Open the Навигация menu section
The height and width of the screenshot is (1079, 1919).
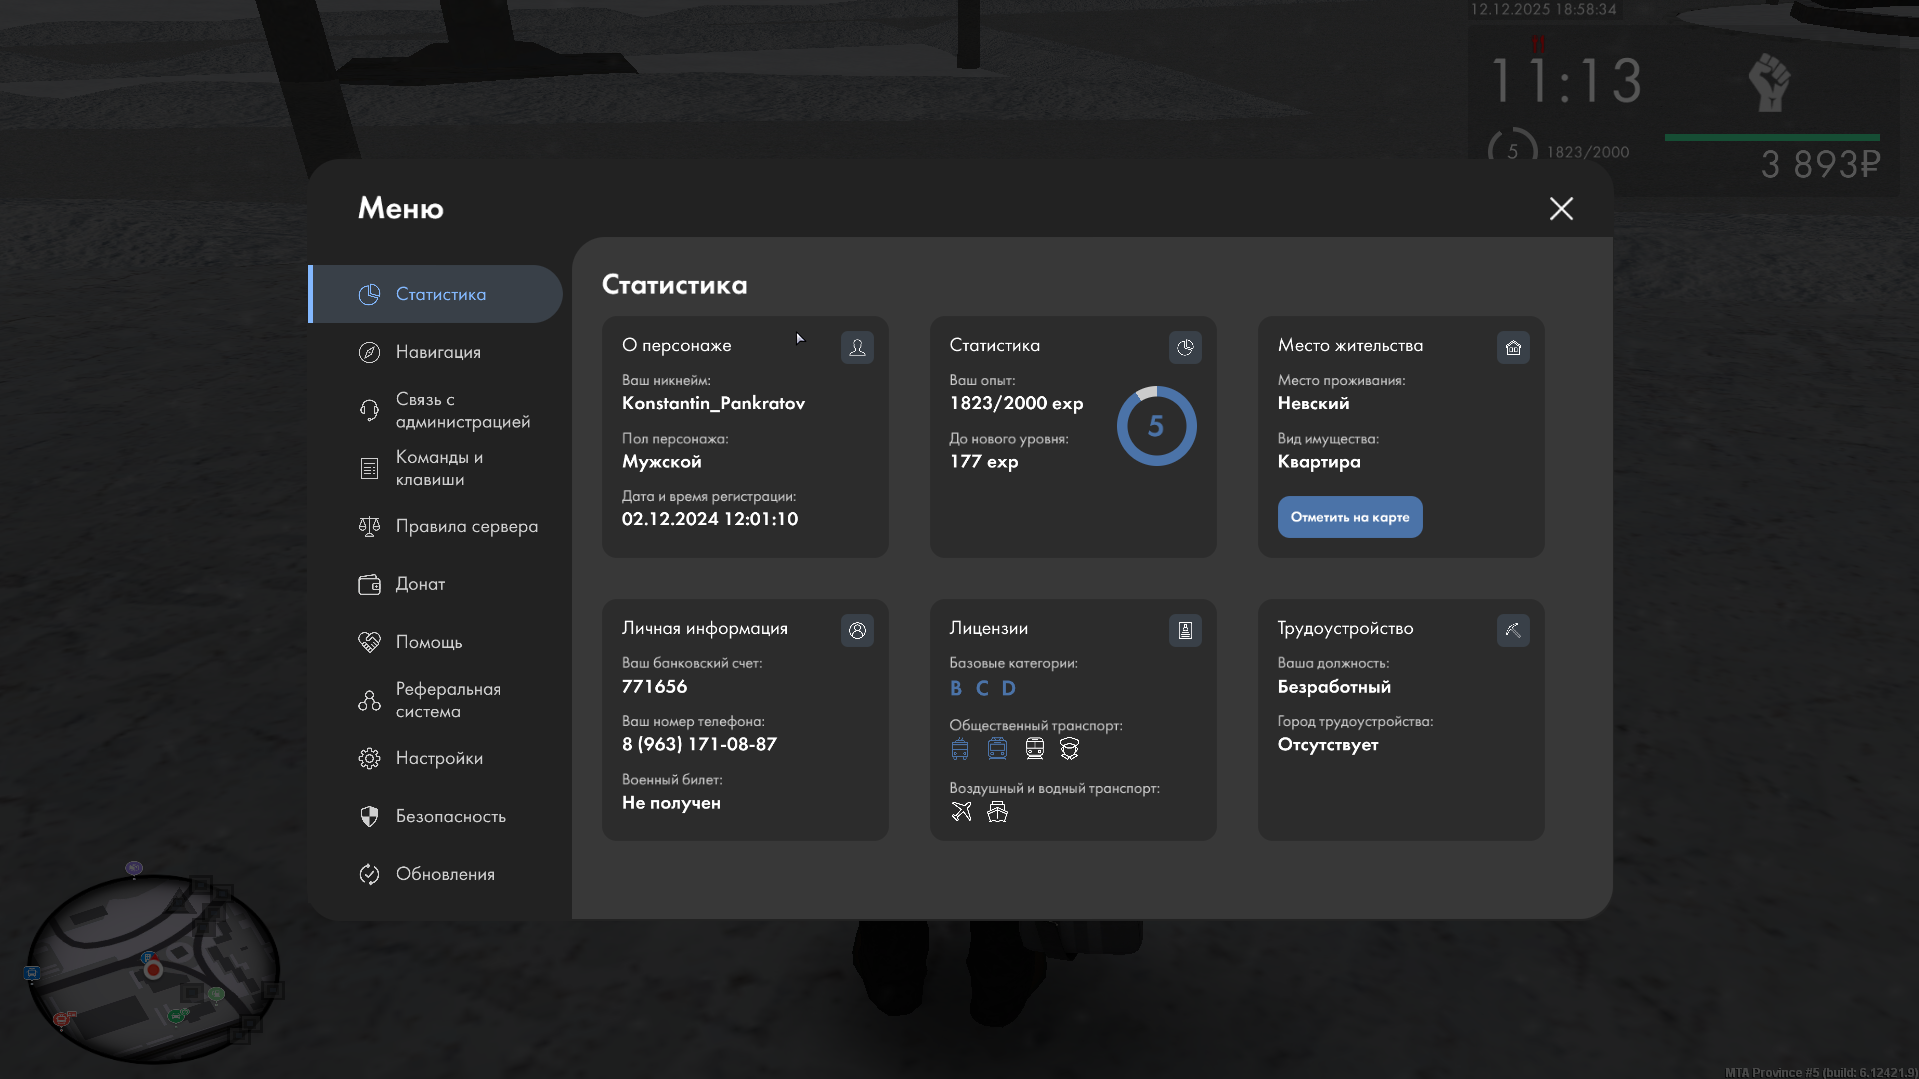(438, 352)
